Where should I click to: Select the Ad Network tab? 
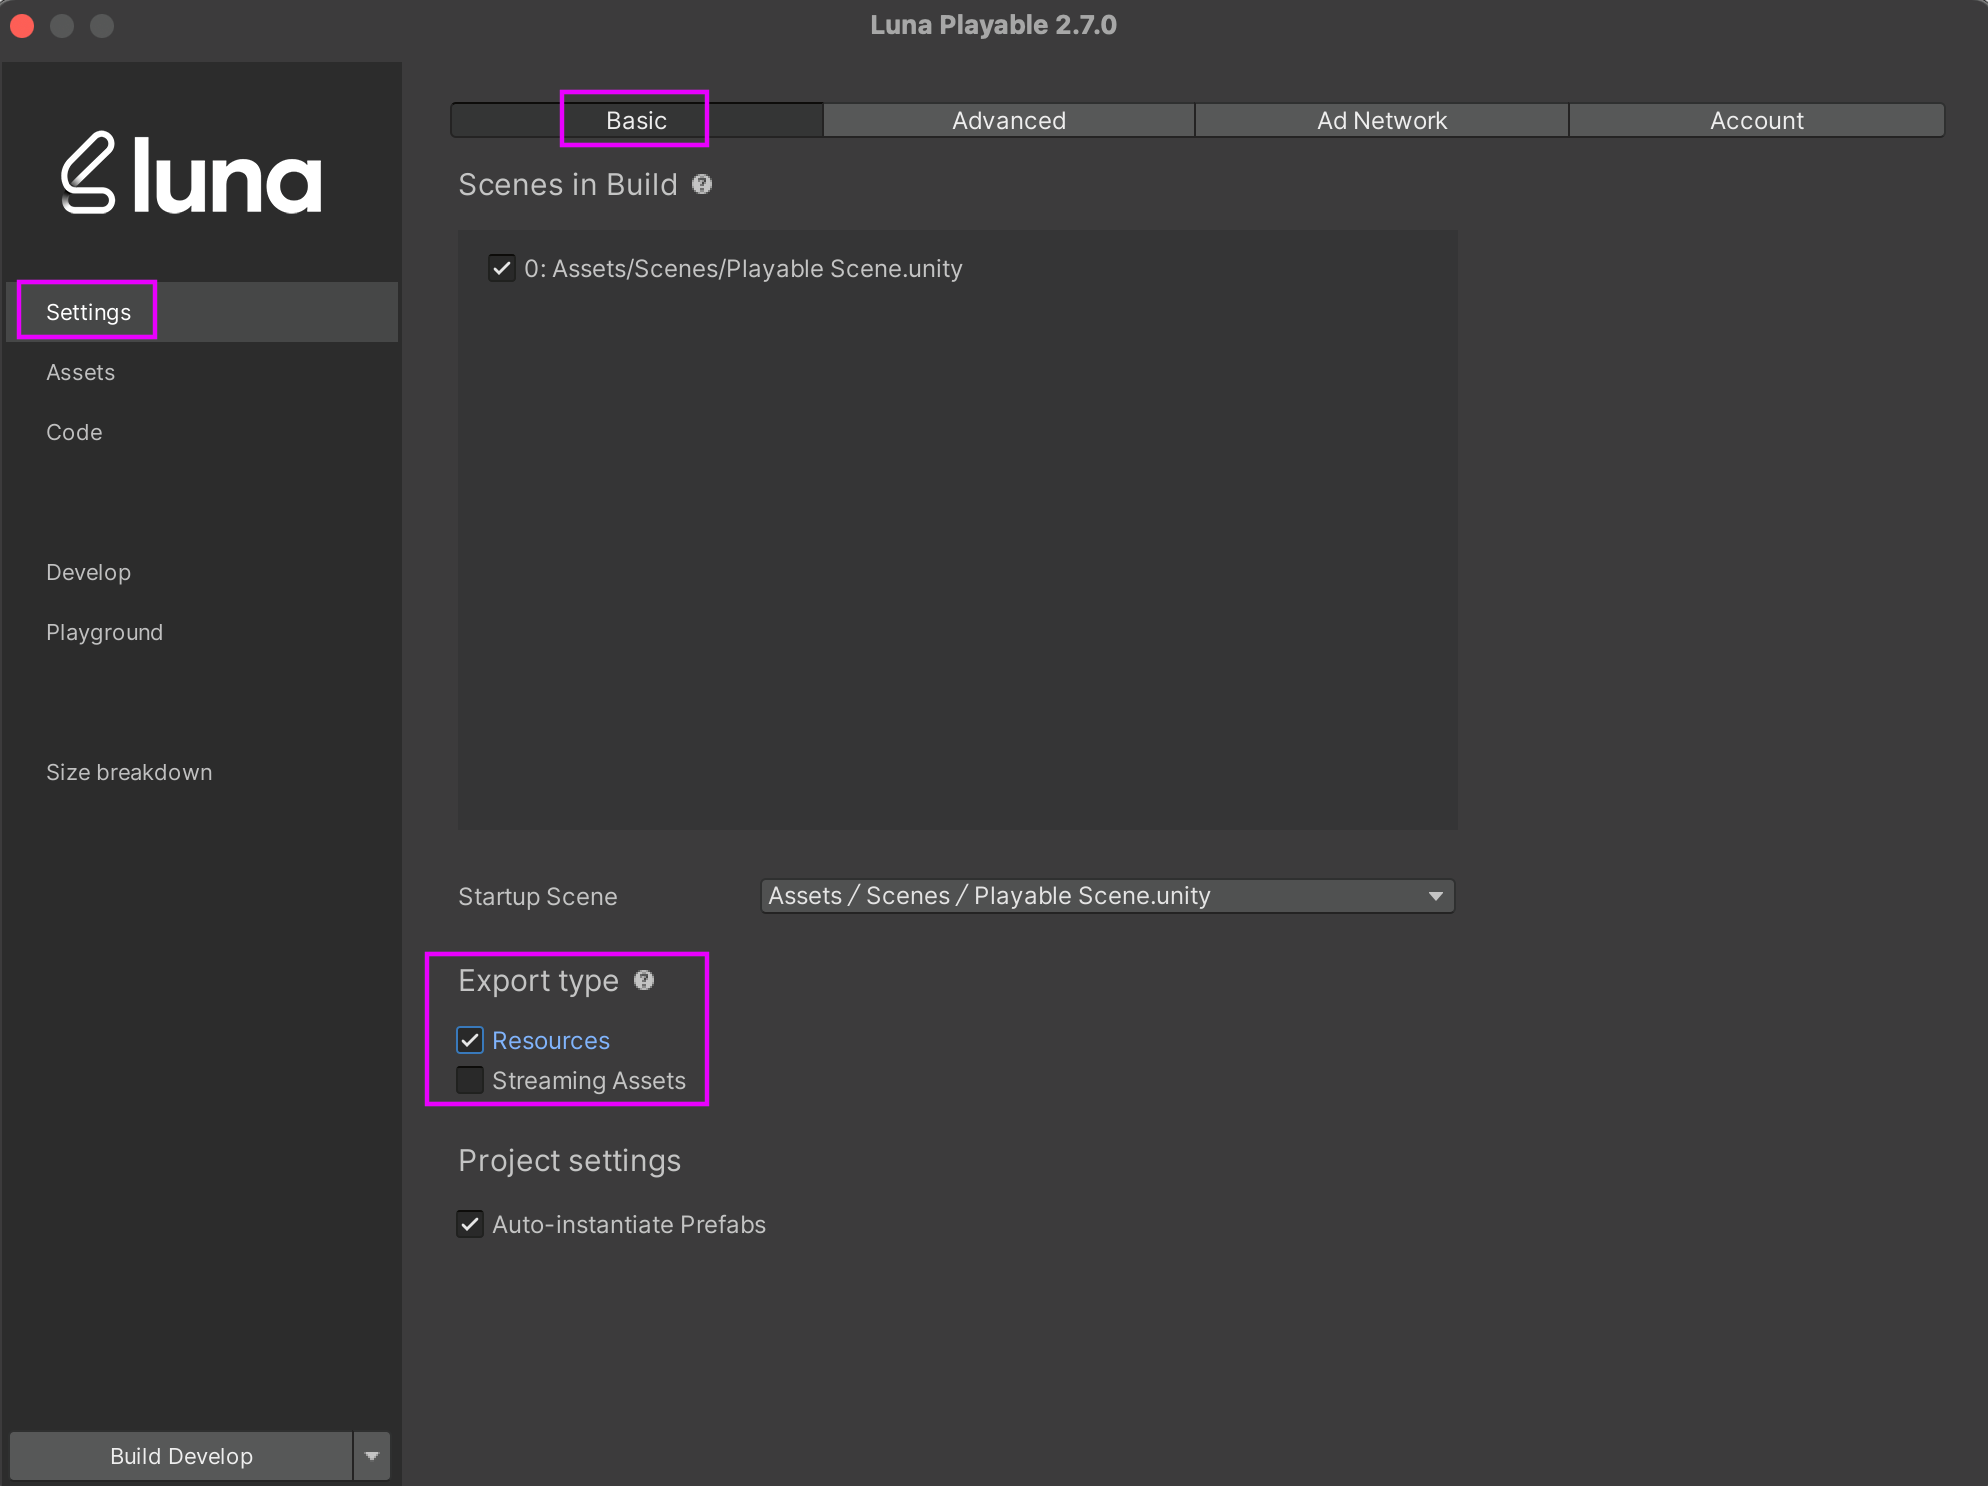tap(1379, 120)
